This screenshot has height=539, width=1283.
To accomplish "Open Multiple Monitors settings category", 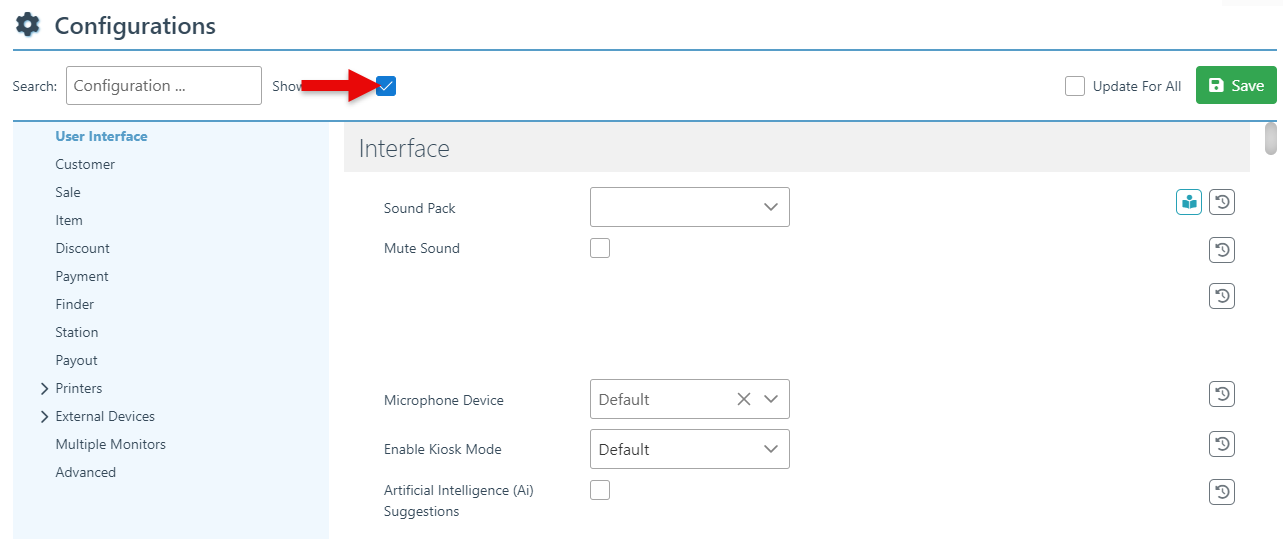I will pyautogui.click(x=110, y=444).
